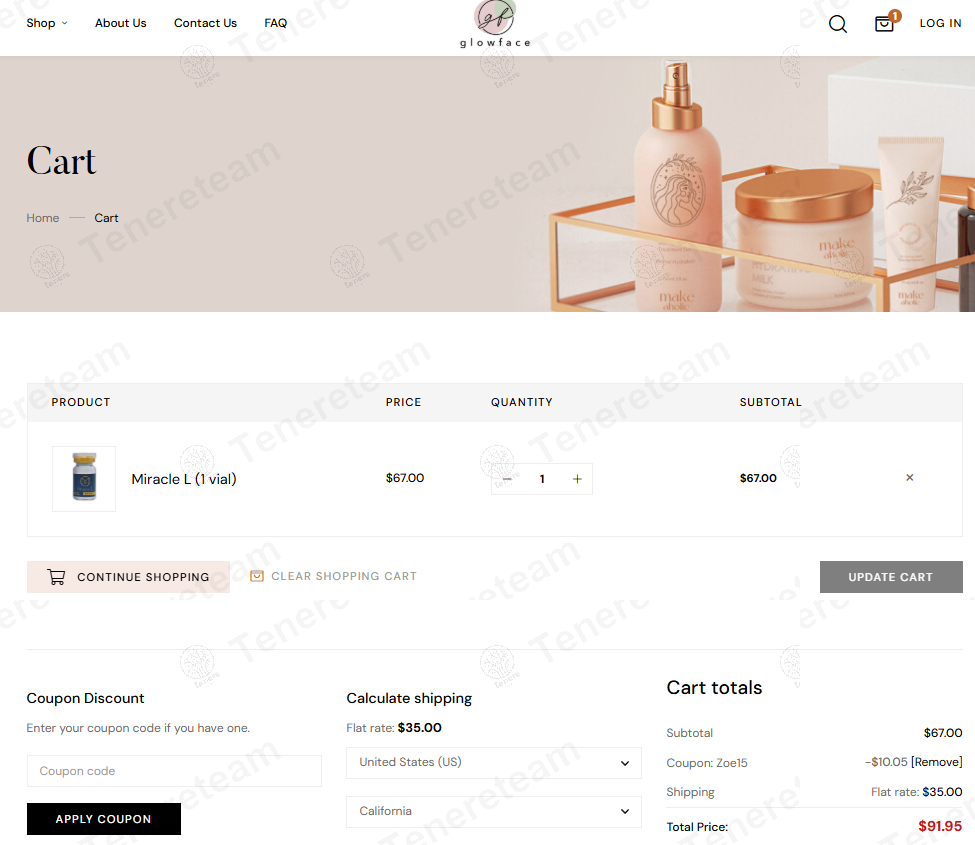Open the California state dropdown
The image size is (975, 845).
click(x=494, y=812)
